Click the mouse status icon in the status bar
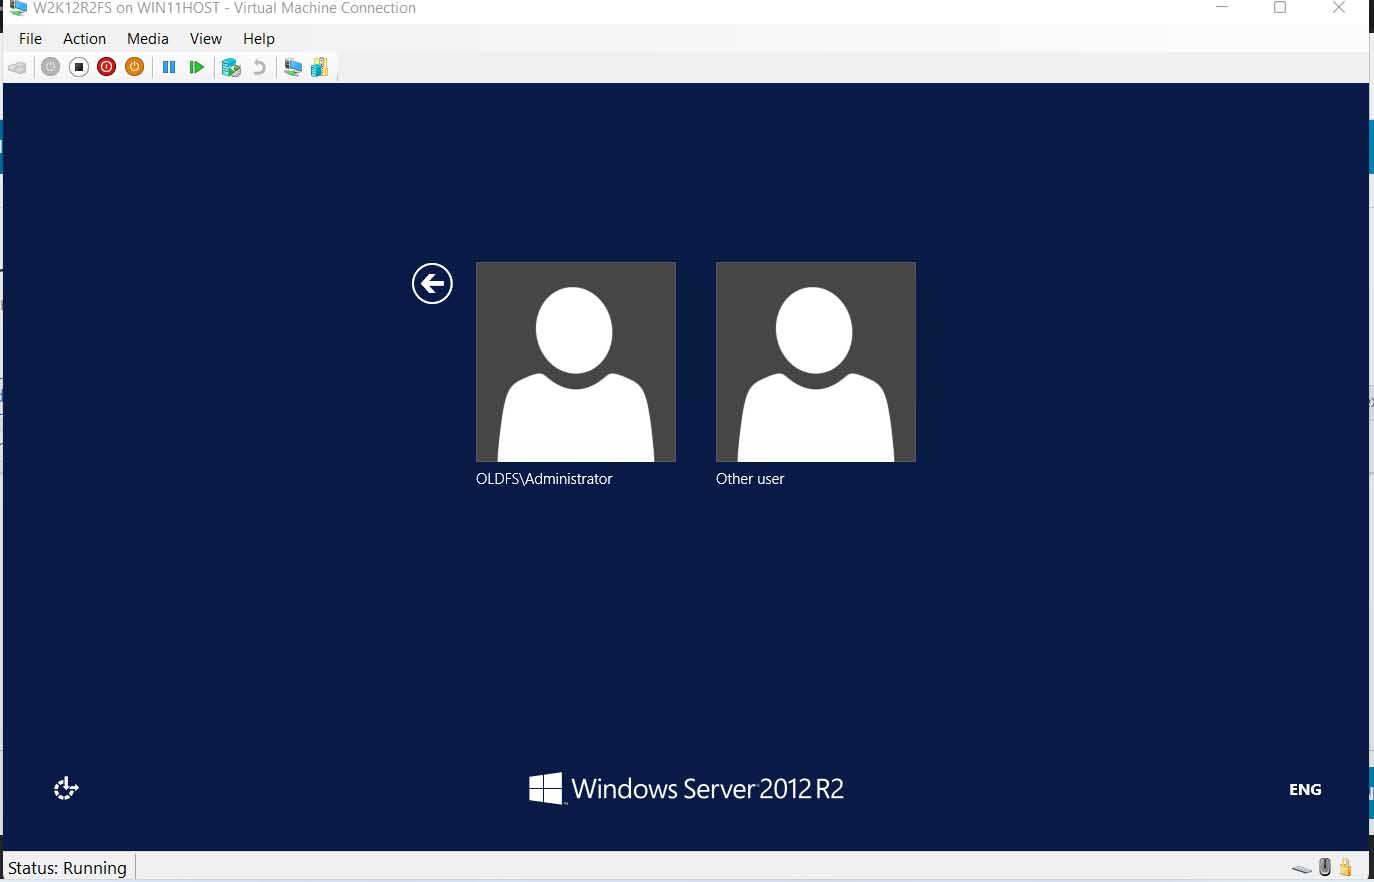1374x882 pixels. click(1325, 867)
